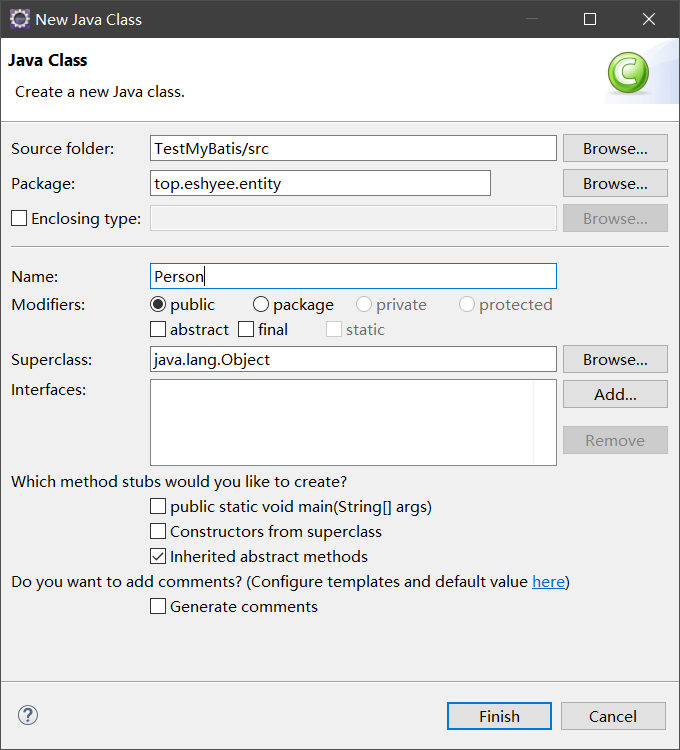
Task: Click the 'Package:' label
Action: 43,183
